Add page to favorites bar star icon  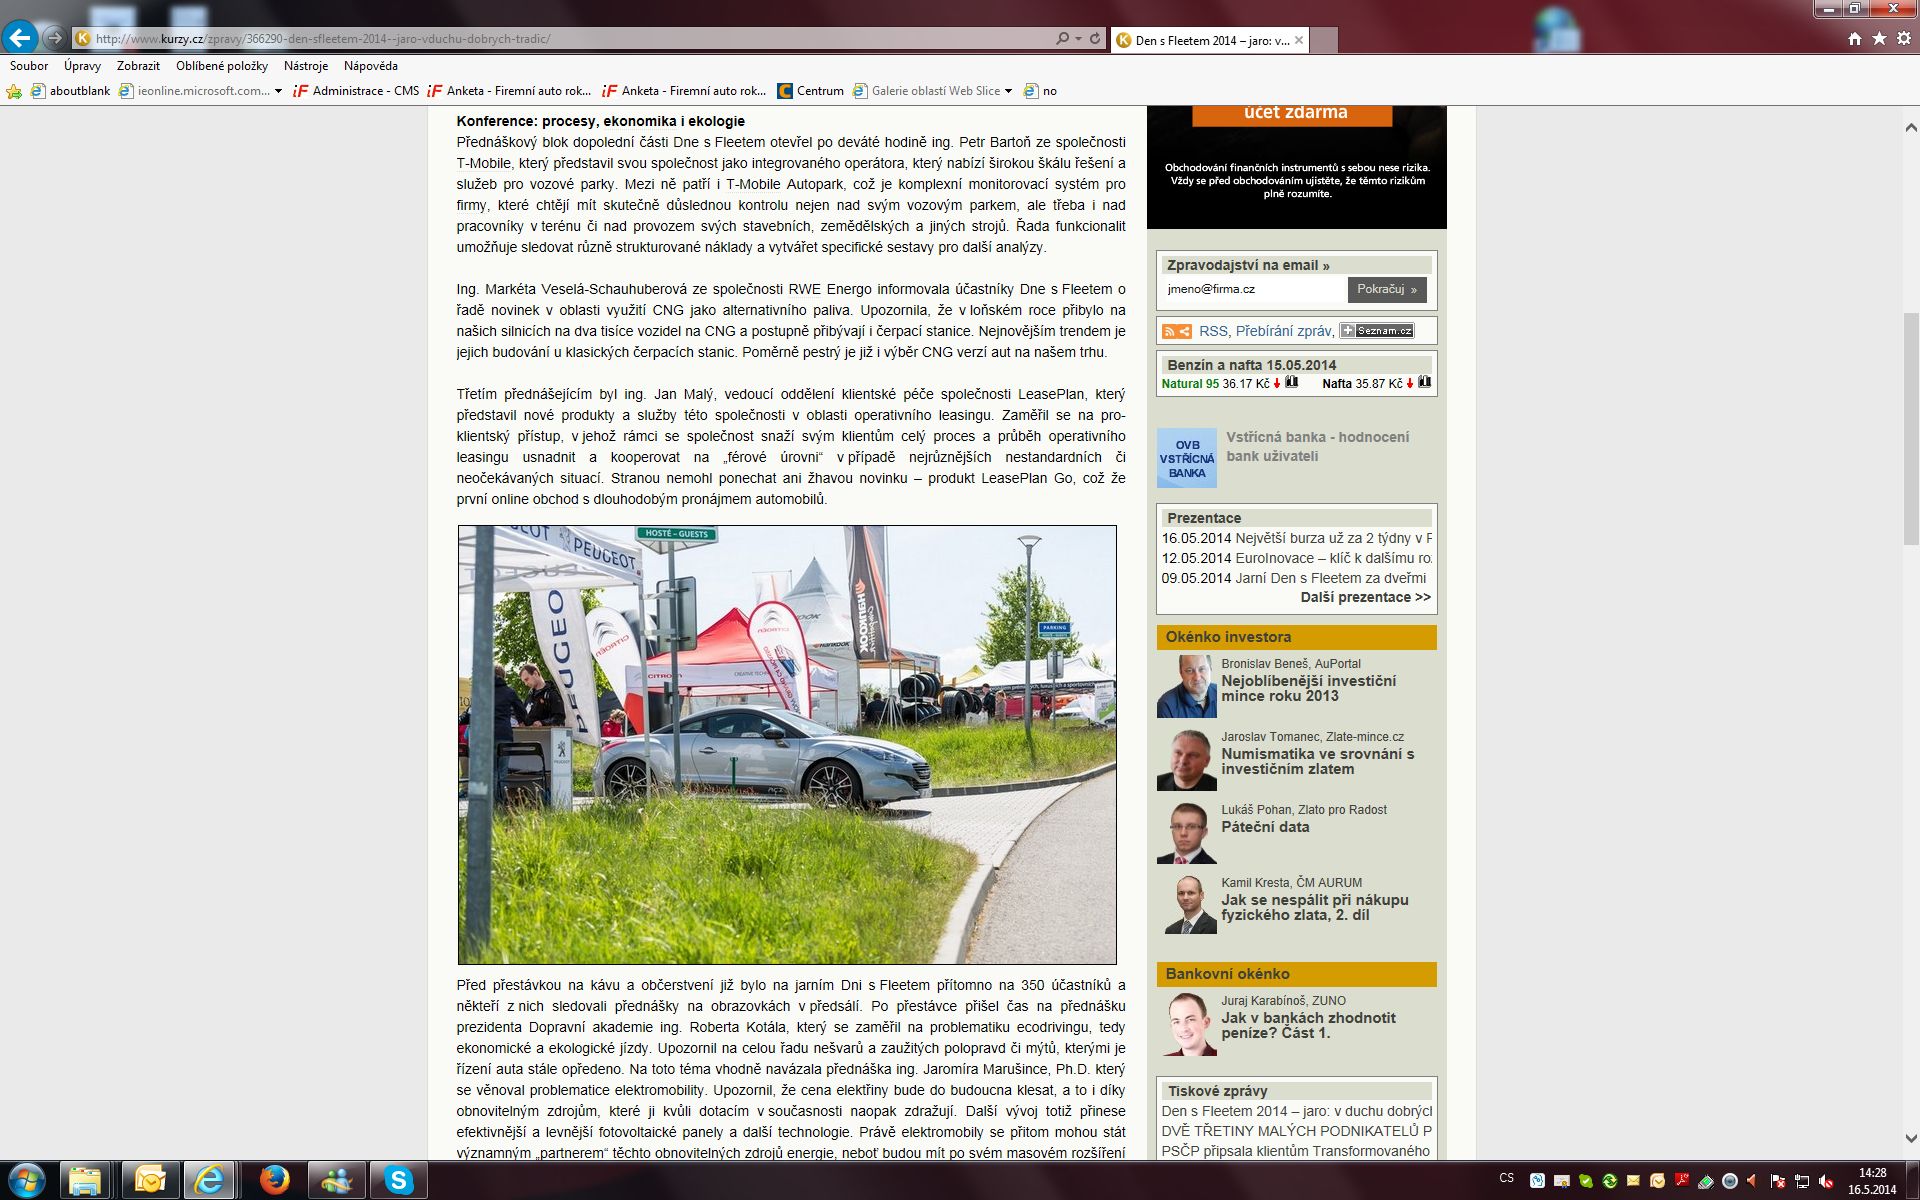[14, 91]
